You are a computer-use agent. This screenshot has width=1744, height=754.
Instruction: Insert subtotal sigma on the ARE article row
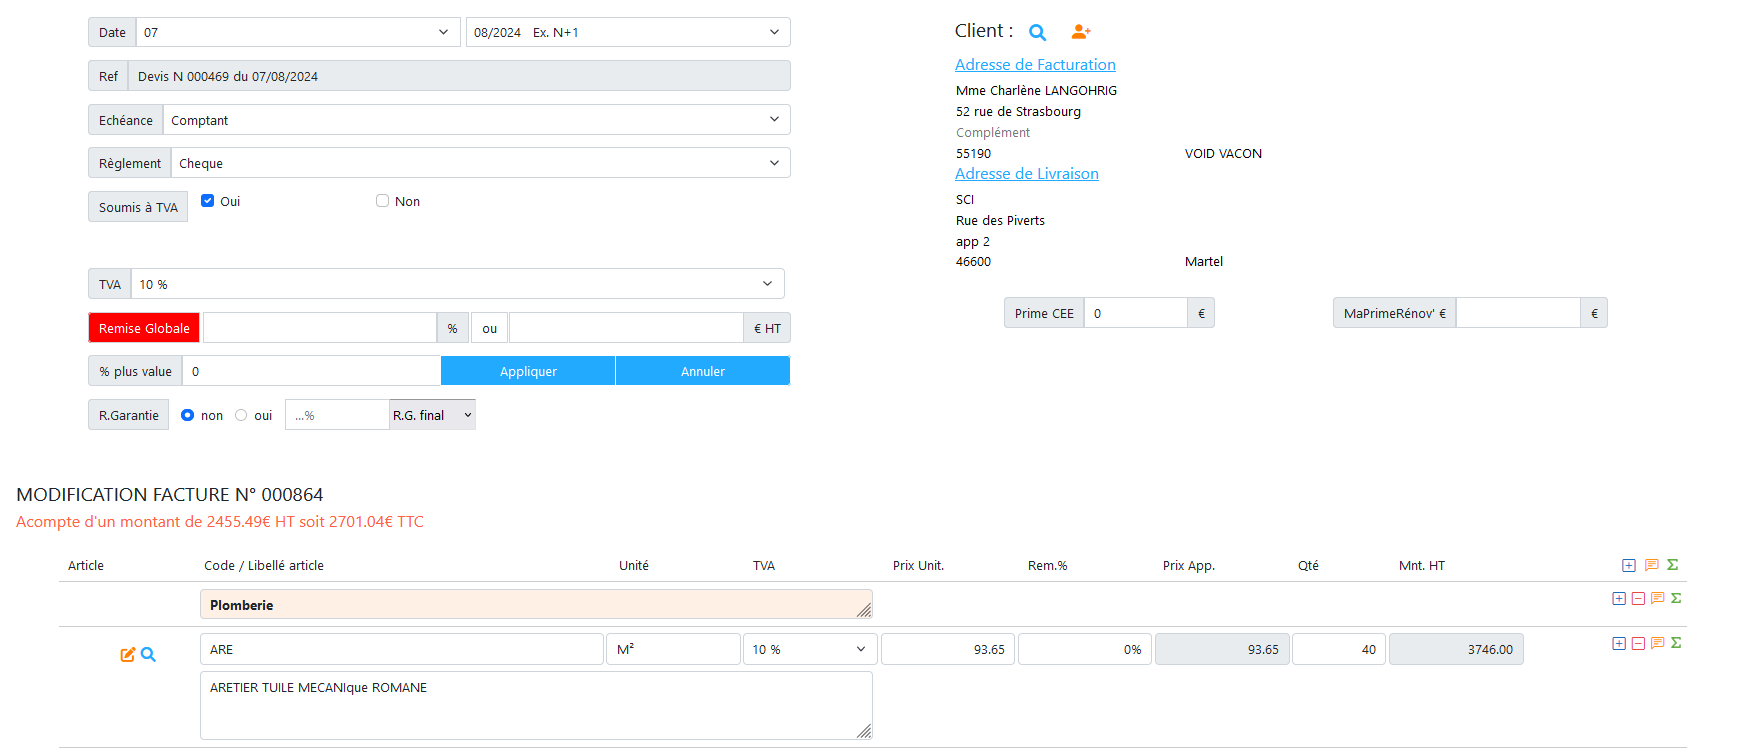[1676, 643]
